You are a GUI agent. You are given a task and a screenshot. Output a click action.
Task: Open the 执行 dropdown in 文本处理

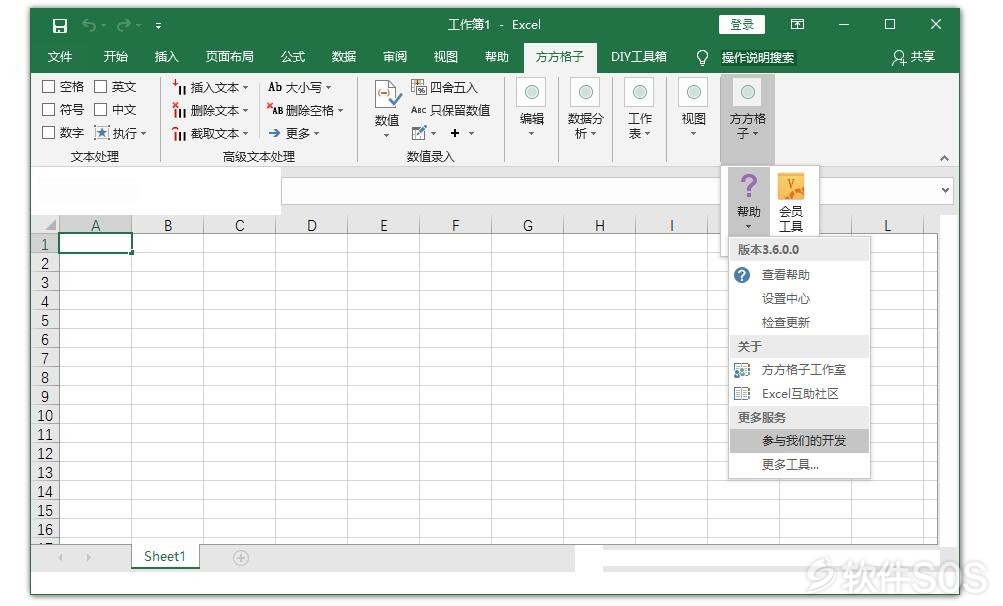click(121, 133)
